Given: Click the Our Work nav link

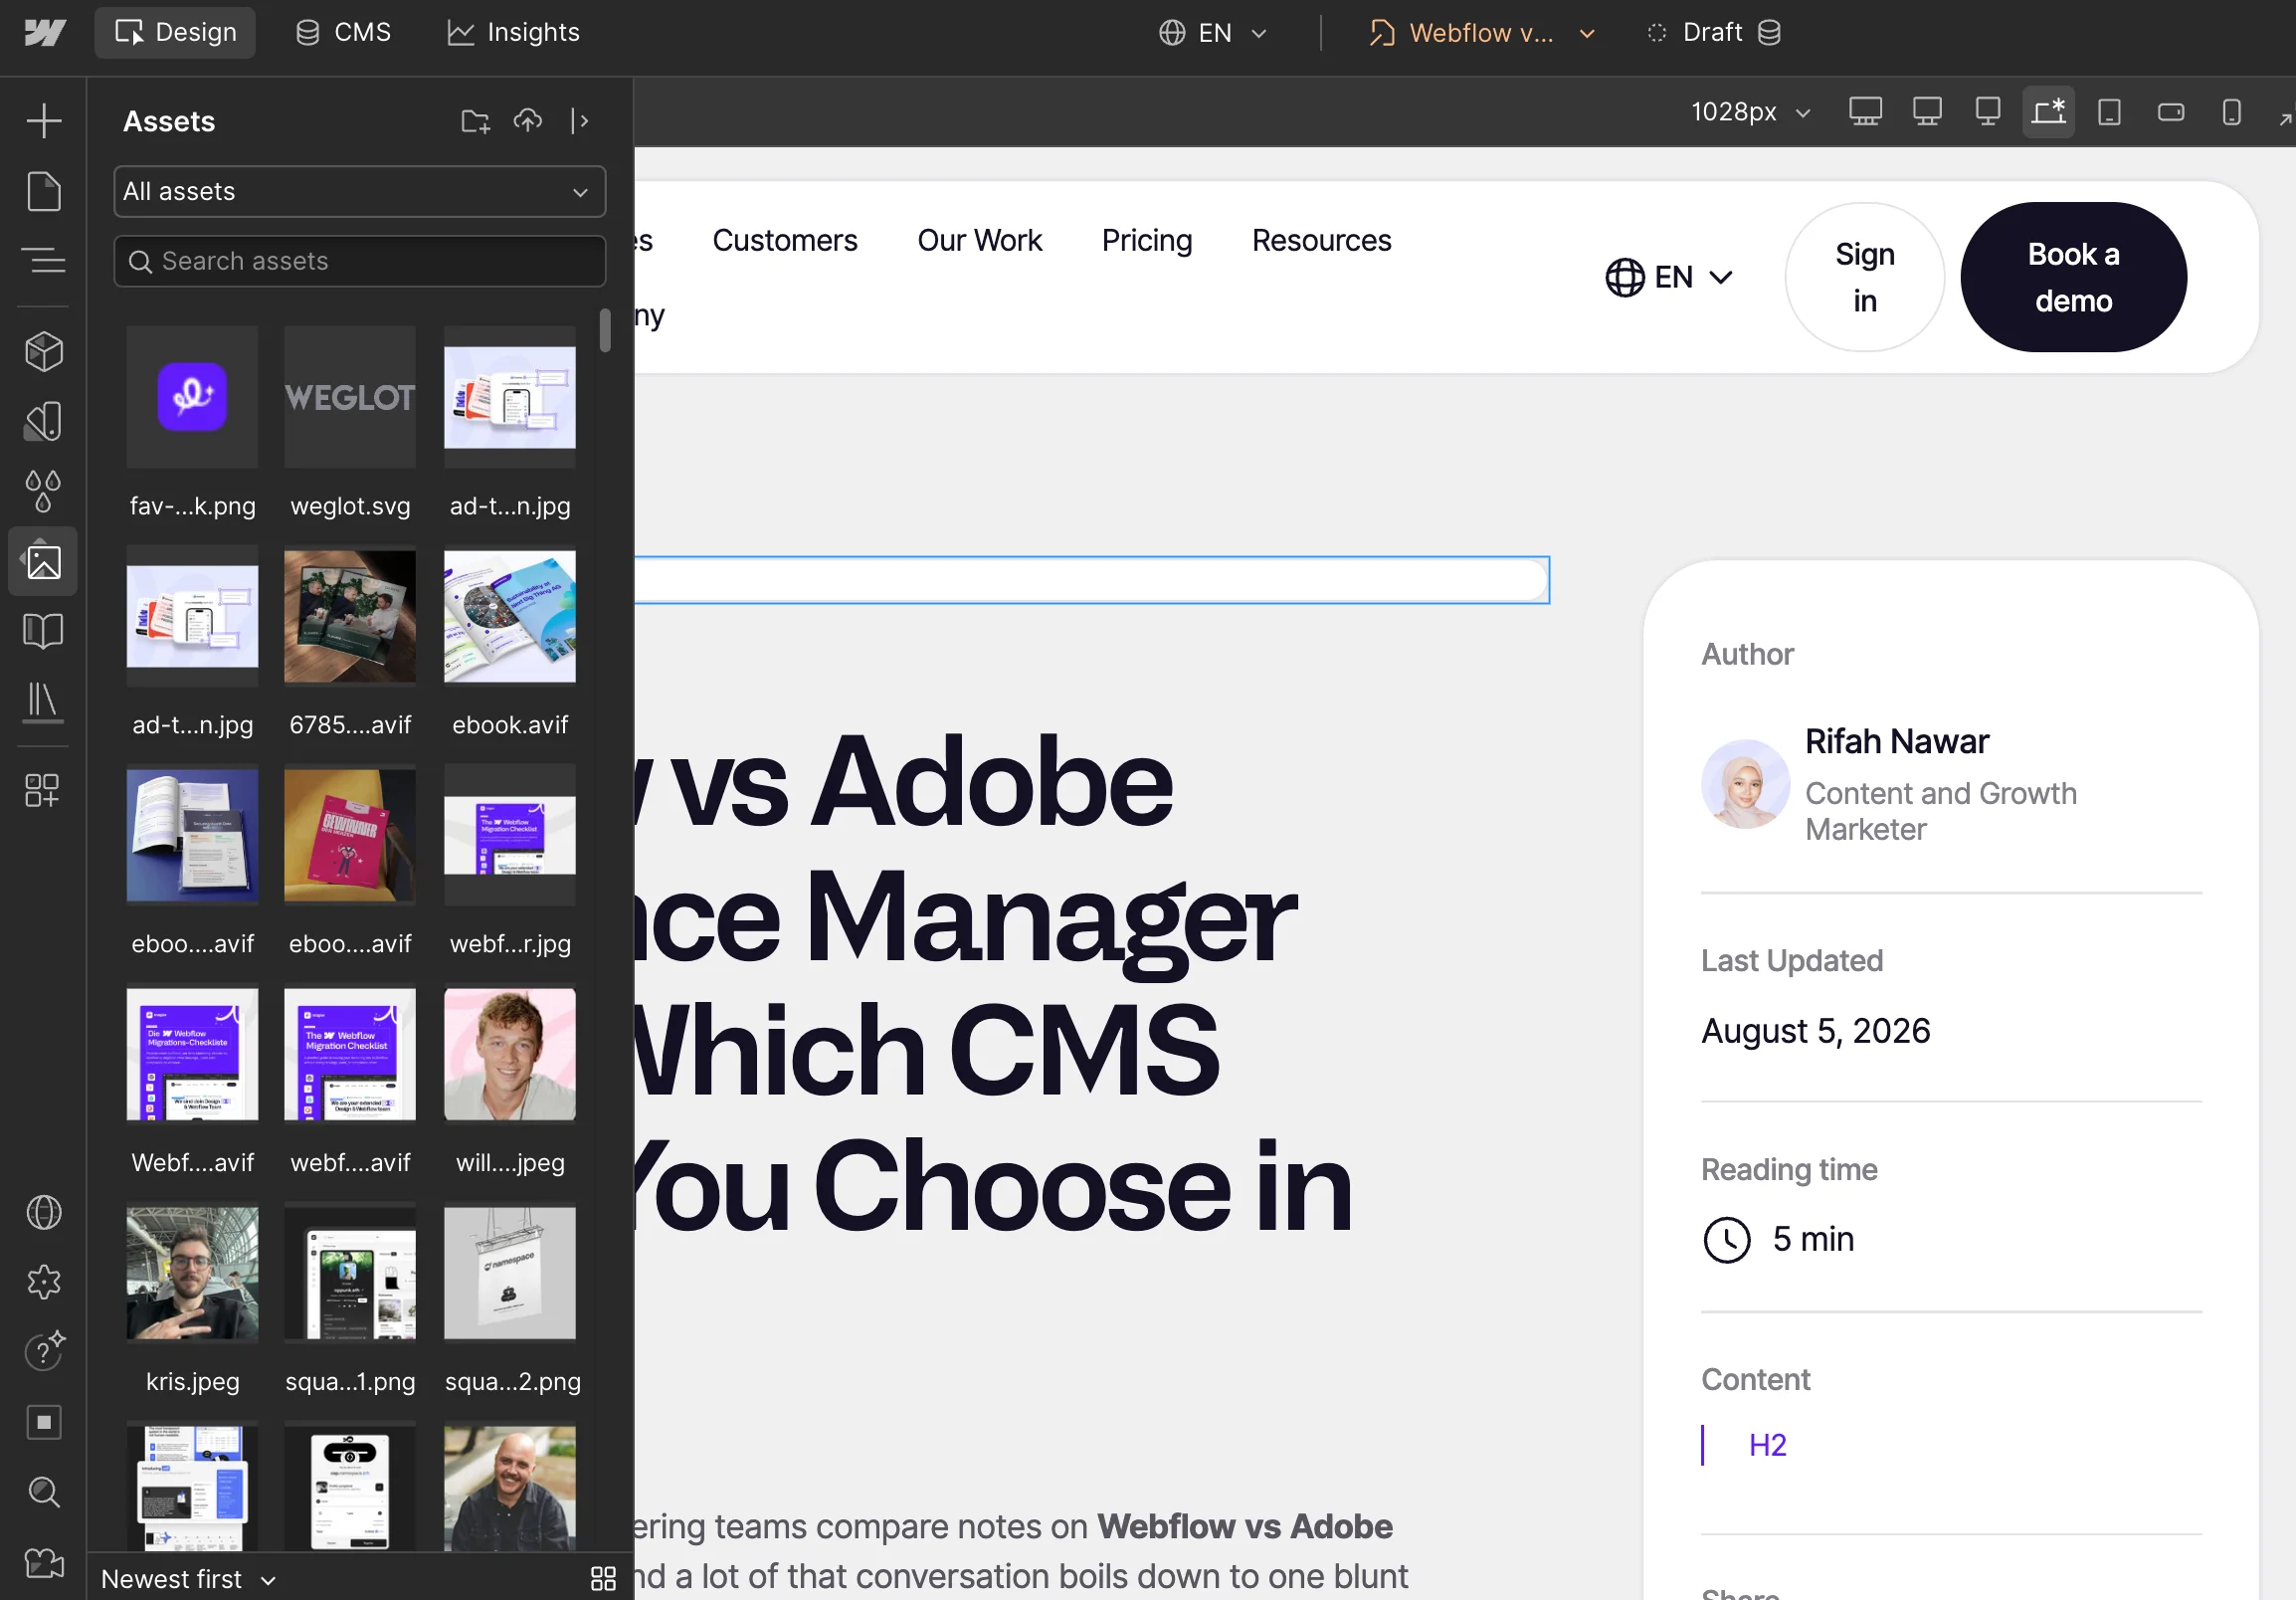Looking at the screenshot, I should (979, 241).
